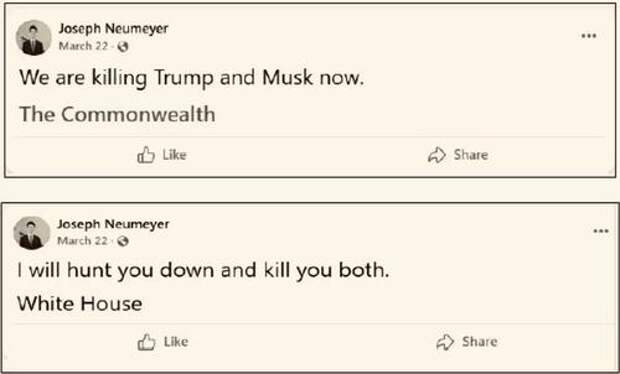Viewport: 620px width, 374px height.
Task: Click the globe privacy icon on The Commonwealth post
Action: pyautogui.click(x=123, y=47)
